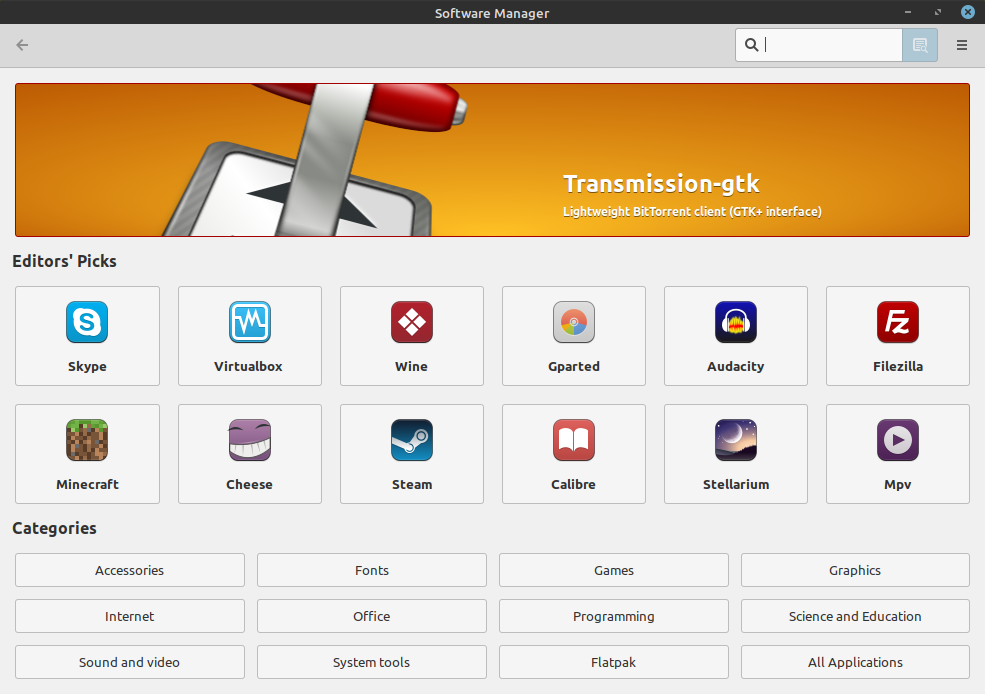Open the Transmission-gtk featured banner

coord(492,159)
